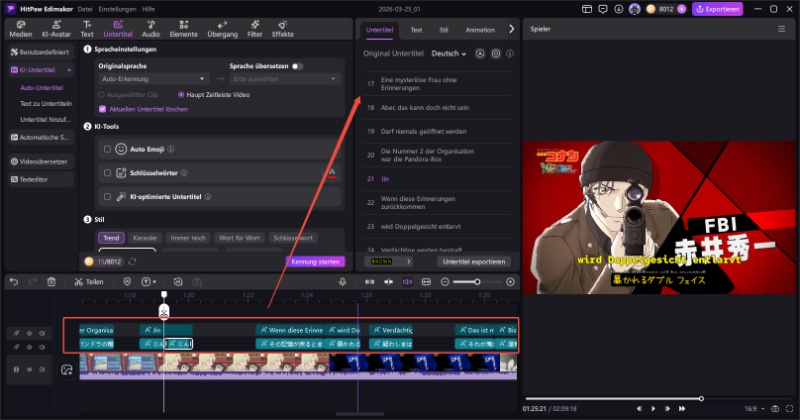Open Spieler panel hamburger menu
The height and width of the screenshot is (420, 800).
(781, 29)
